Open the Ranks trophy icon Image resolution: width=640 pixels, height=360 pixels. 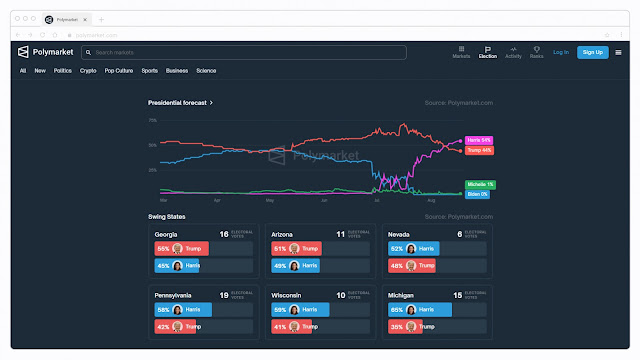point(537,49)
